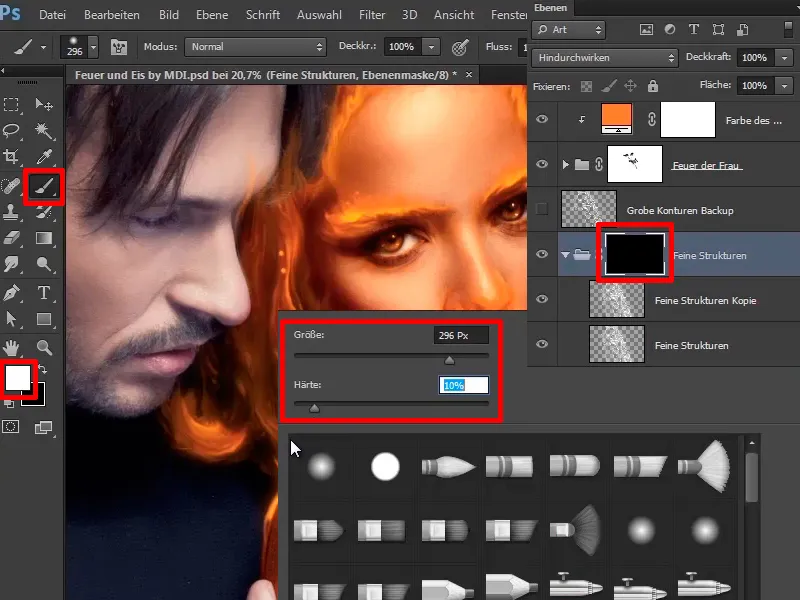Select the Magic Wand tool
Viewport: 800px width, 600px height.
[44, 131]
